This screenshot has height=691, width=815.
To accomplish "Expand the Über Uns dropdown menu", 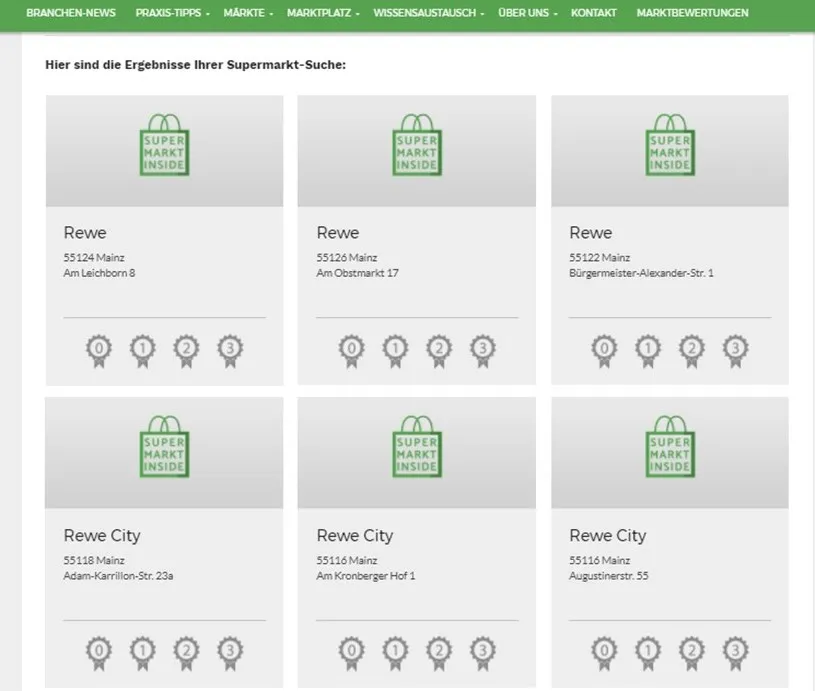I will click(x=527, y=13).
